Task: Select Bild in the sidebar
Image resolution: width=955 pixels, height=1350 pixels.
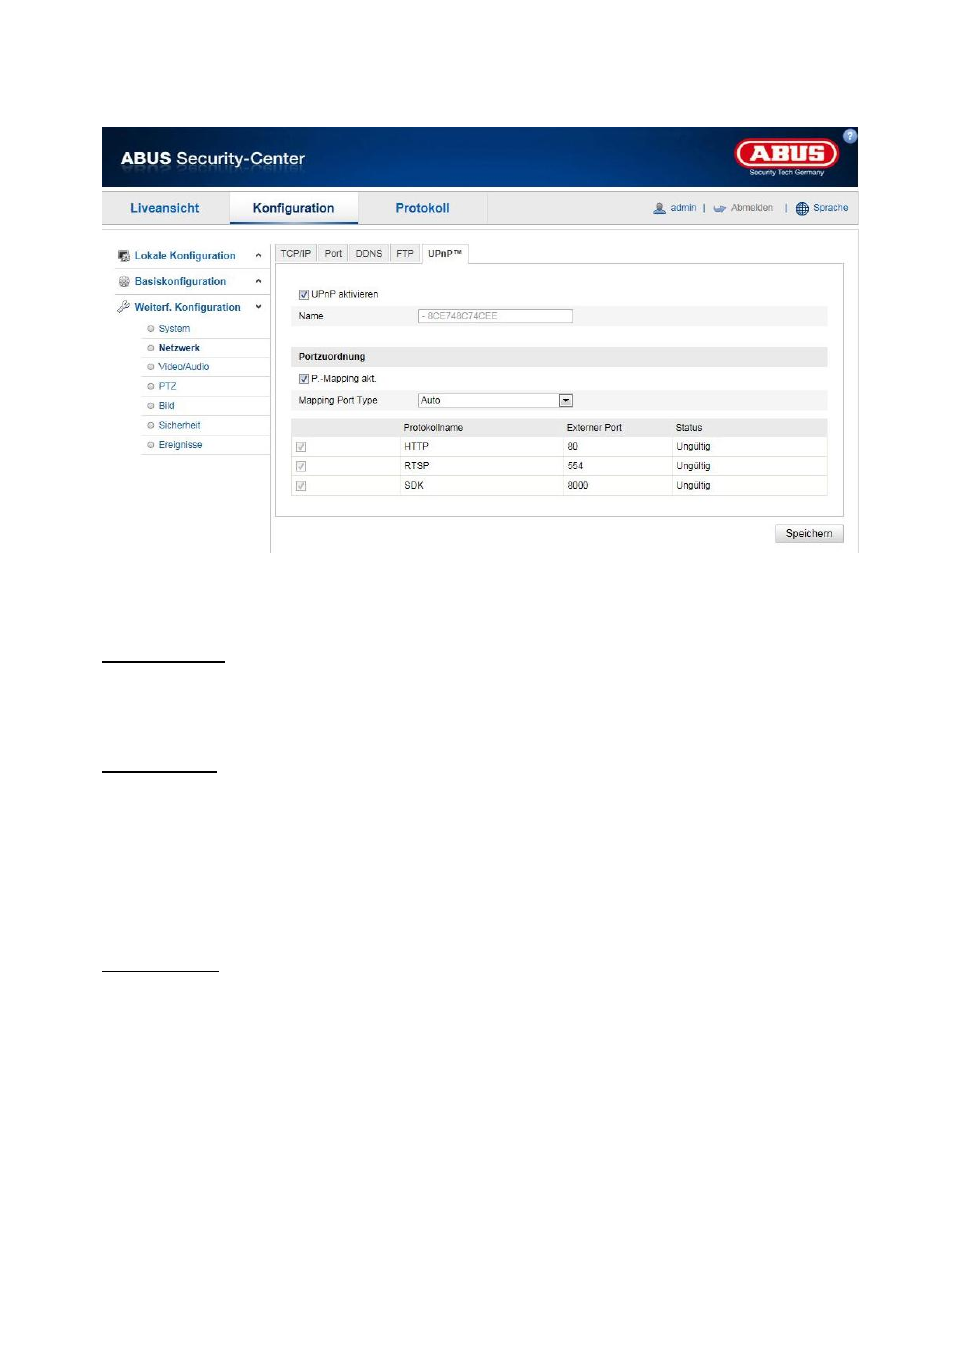Action: tap(166, 406)
